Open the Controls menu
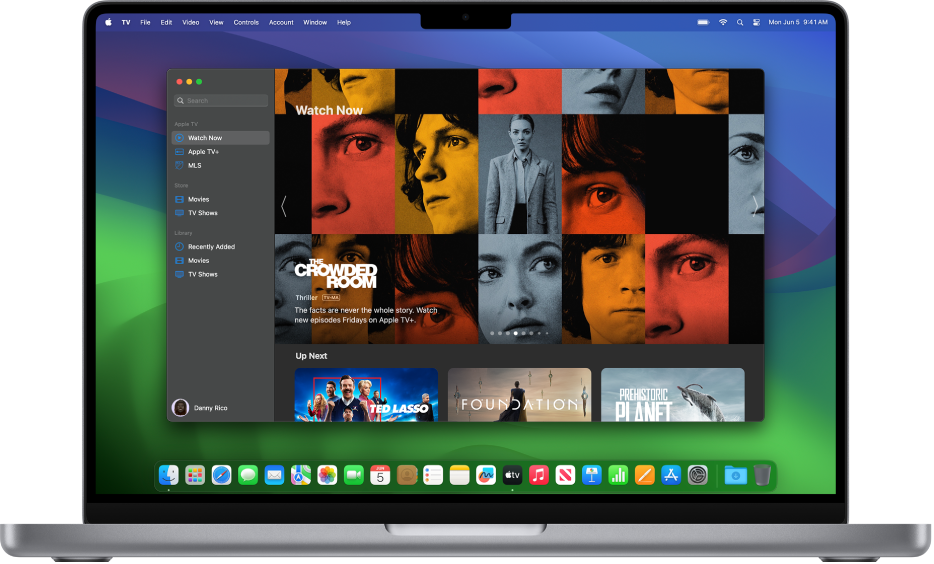Screen dimensions: 934x564 pyautogui.click(x=246, y=22)
